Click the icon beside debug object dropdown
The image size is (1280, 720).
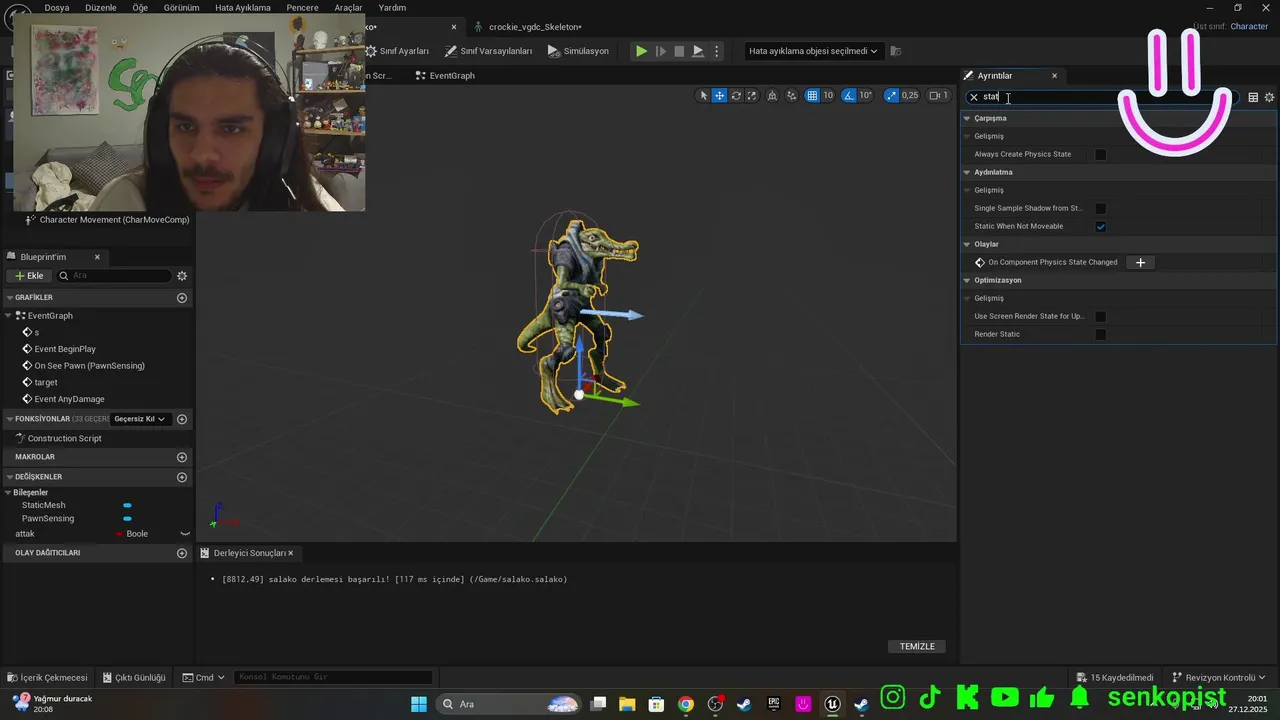[896, 51]
